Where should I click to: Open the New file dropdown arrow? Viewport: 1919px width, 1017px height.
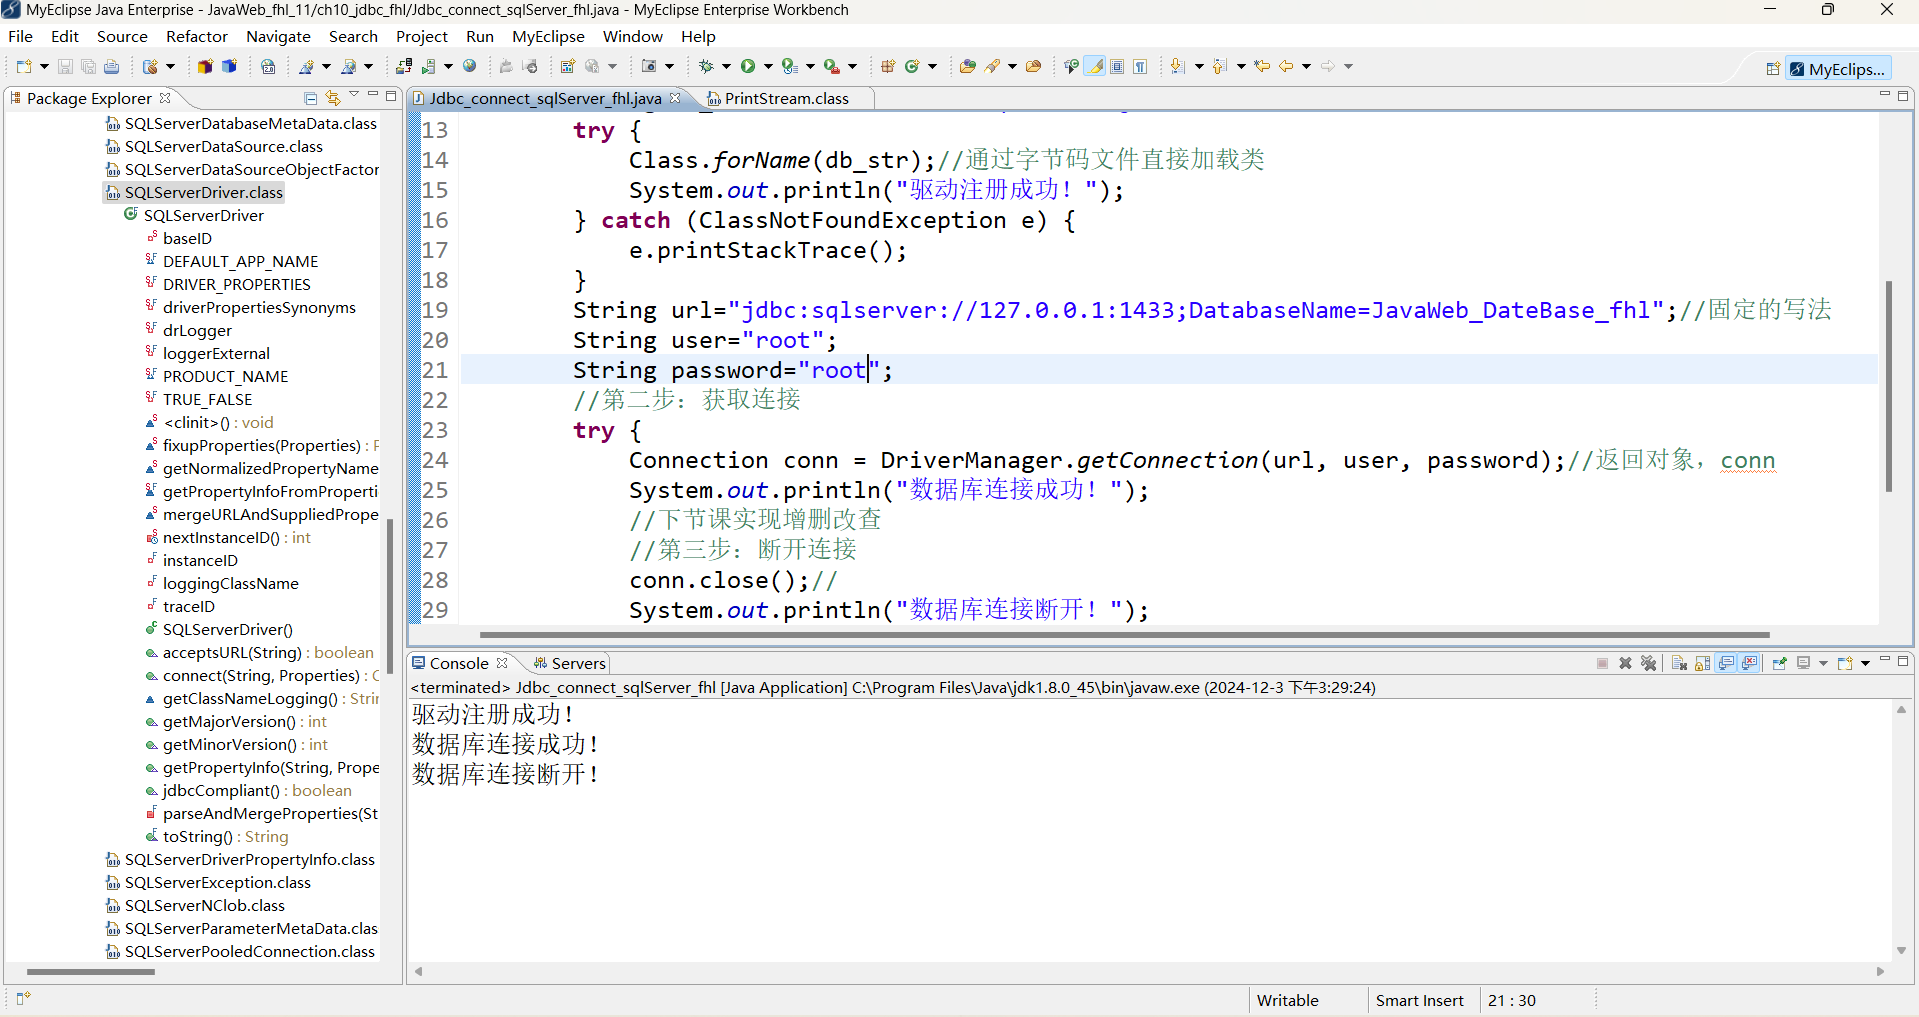(44, 66)
